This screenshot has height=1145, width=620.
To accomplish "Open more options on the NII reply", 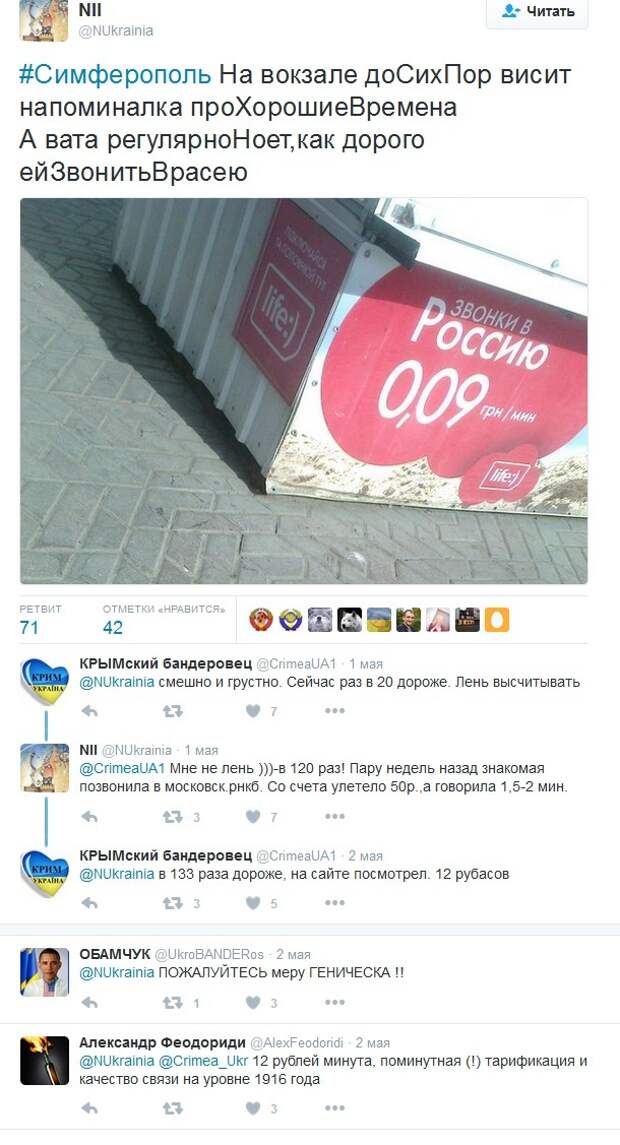I will 334,817.
